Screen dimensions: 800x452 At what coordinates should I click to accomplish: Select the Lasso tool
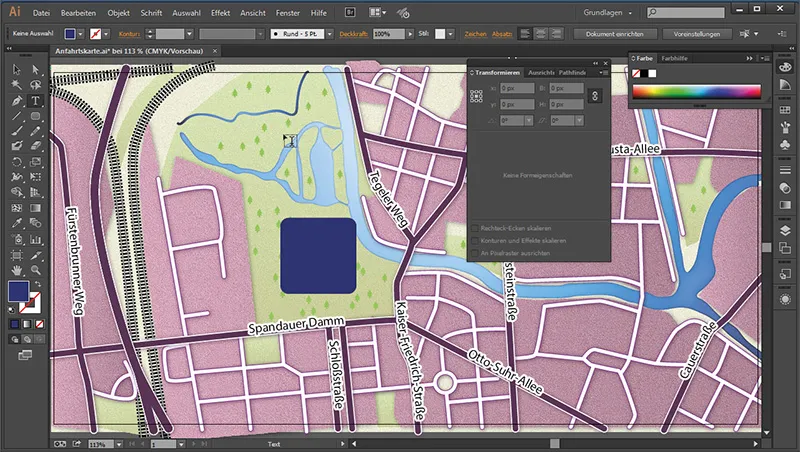point(35,85)
